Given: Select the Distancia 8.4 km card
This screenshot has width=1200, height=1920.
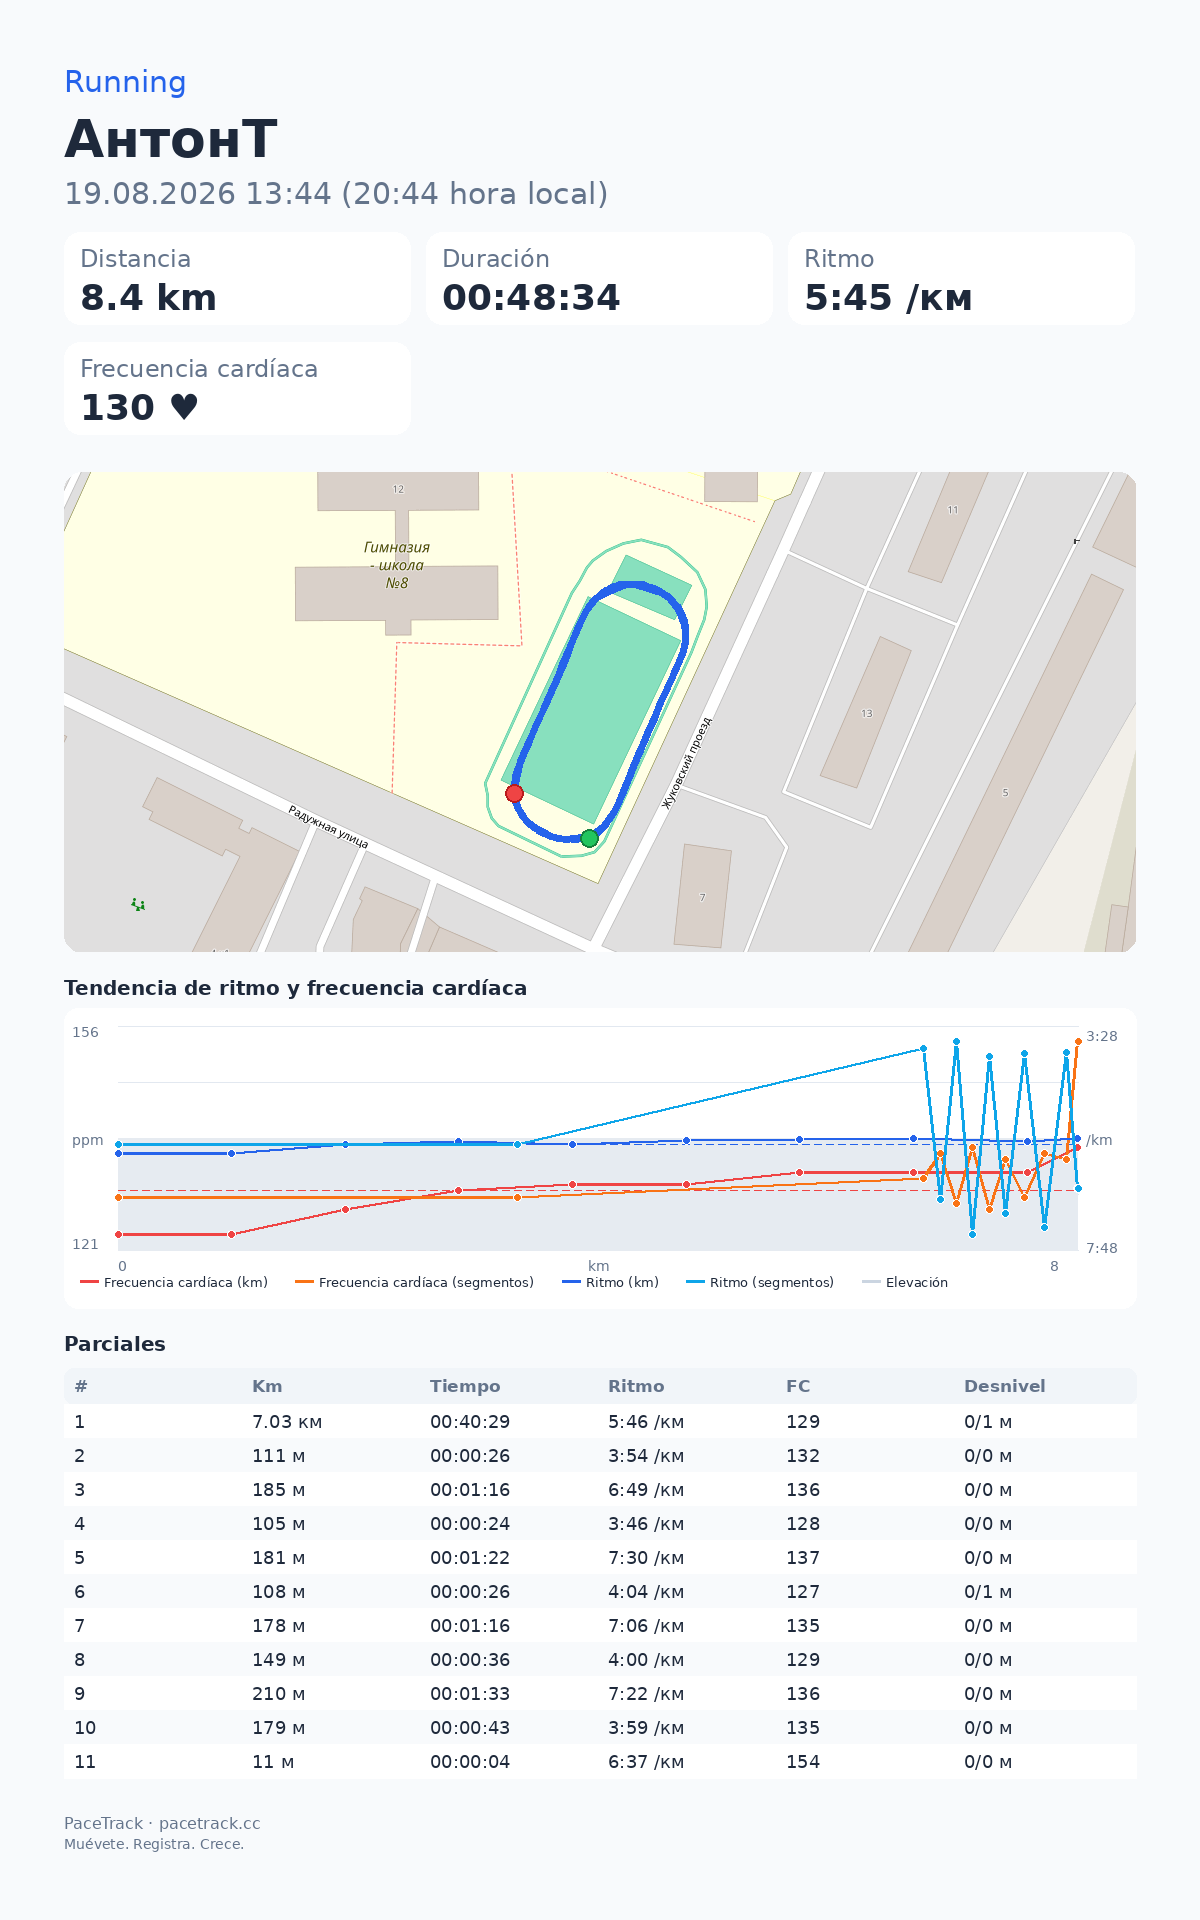Looking at the screenshot, I should pos(238,278).
